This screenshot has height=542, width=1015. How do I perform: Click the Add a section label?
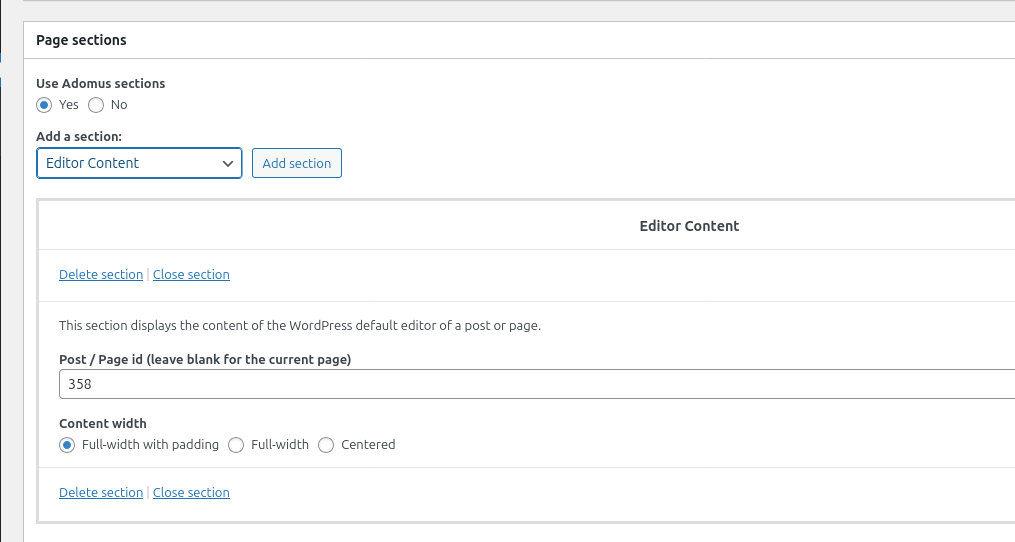click(x=79, y=136)
